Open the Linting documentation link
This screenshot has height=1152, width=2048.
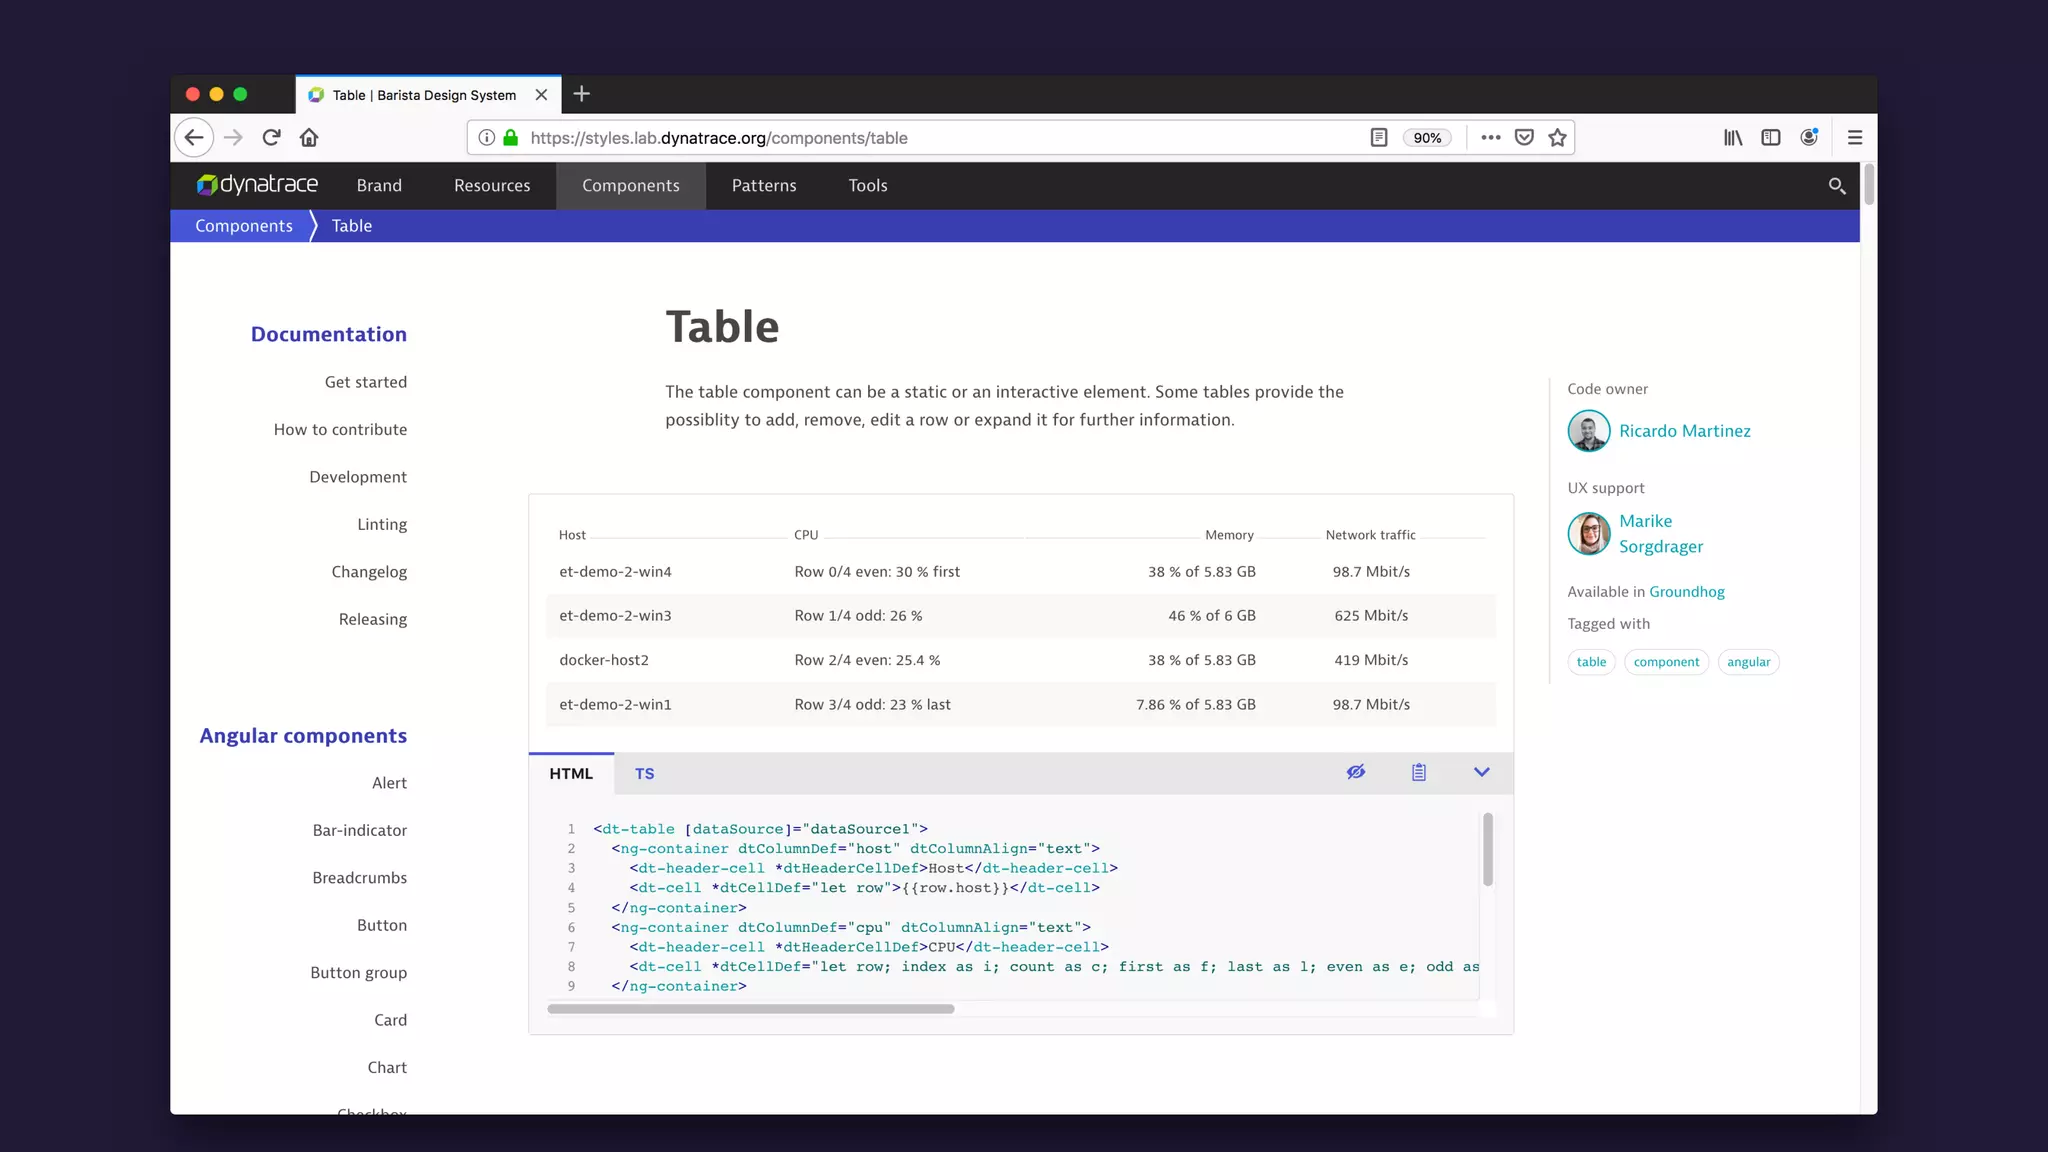tap(382, 525)
